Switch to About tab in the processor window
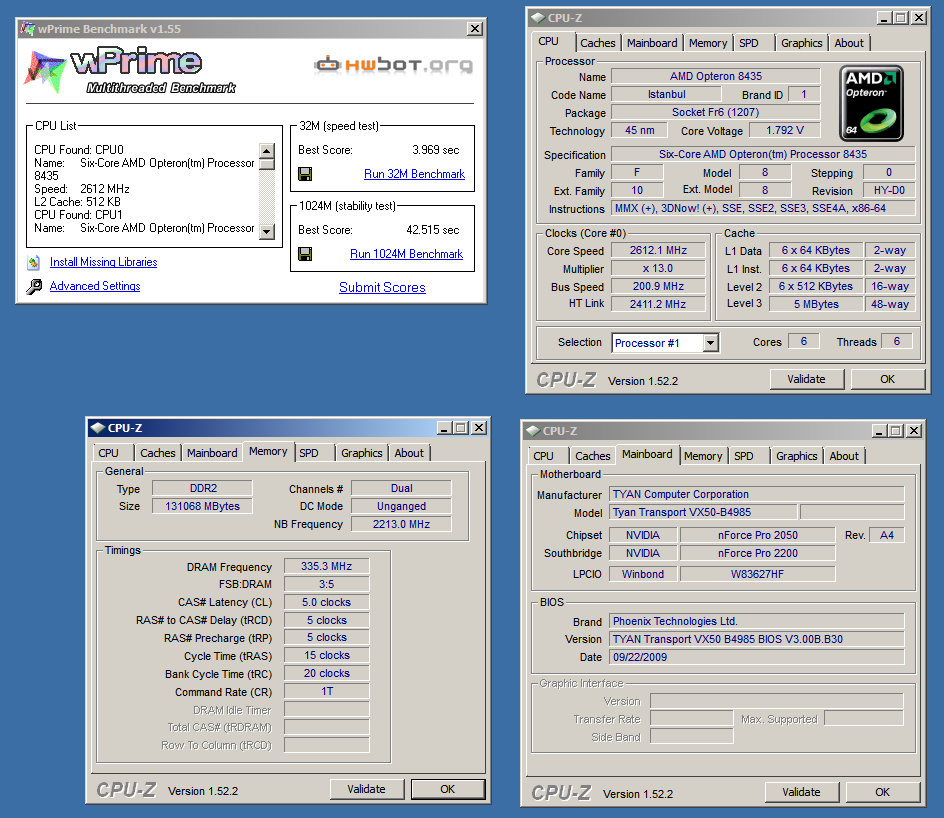Viewport: 944px width, 818px height. click(x=849, y=43)
